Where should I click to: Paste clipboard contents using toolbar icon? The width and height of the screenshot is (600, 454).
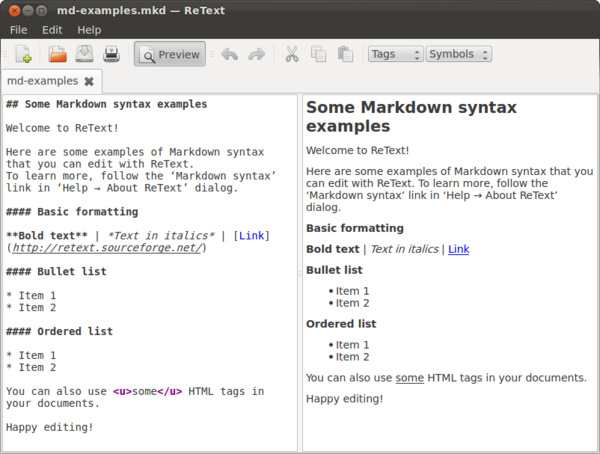(x=345, y=54)
